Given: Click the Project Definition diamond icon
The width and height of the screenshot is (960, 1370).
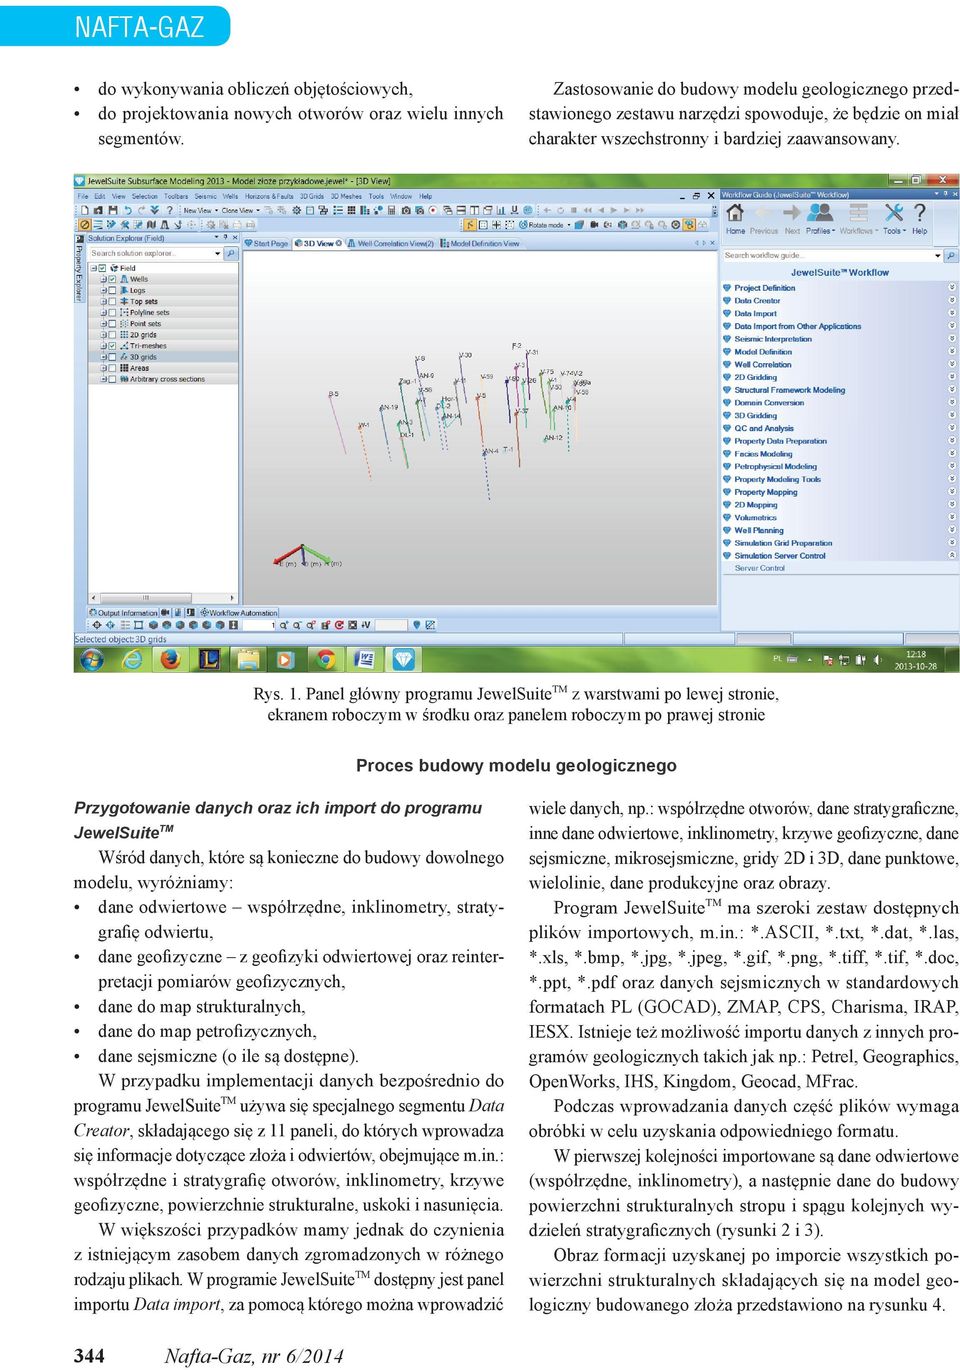Looking at the screenshot, I should [727, 287].
